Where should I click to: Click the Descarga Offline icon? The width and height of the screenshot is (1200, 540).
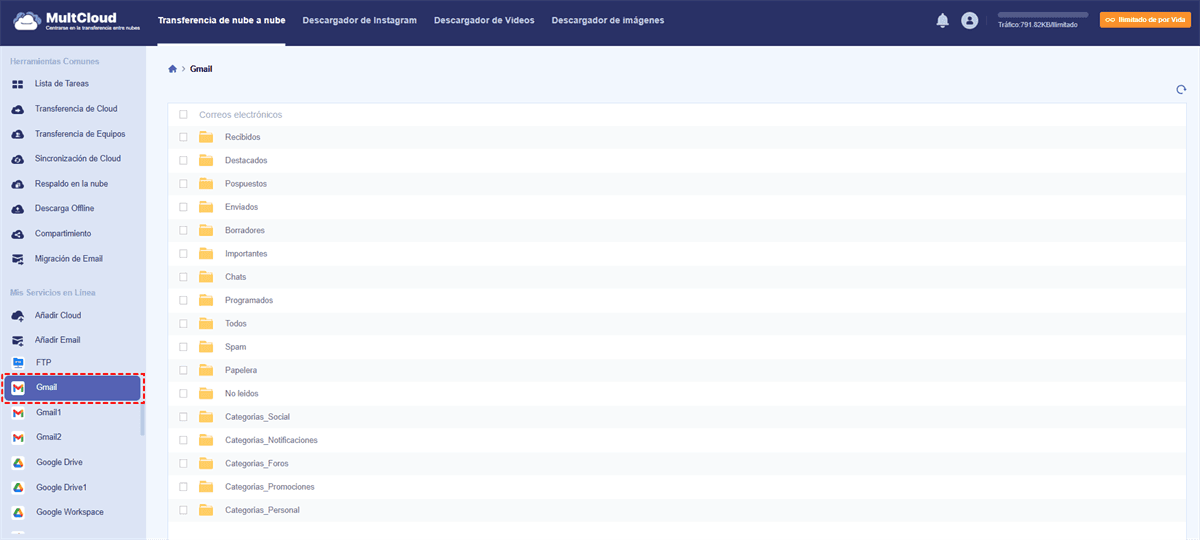coord(17,209)
